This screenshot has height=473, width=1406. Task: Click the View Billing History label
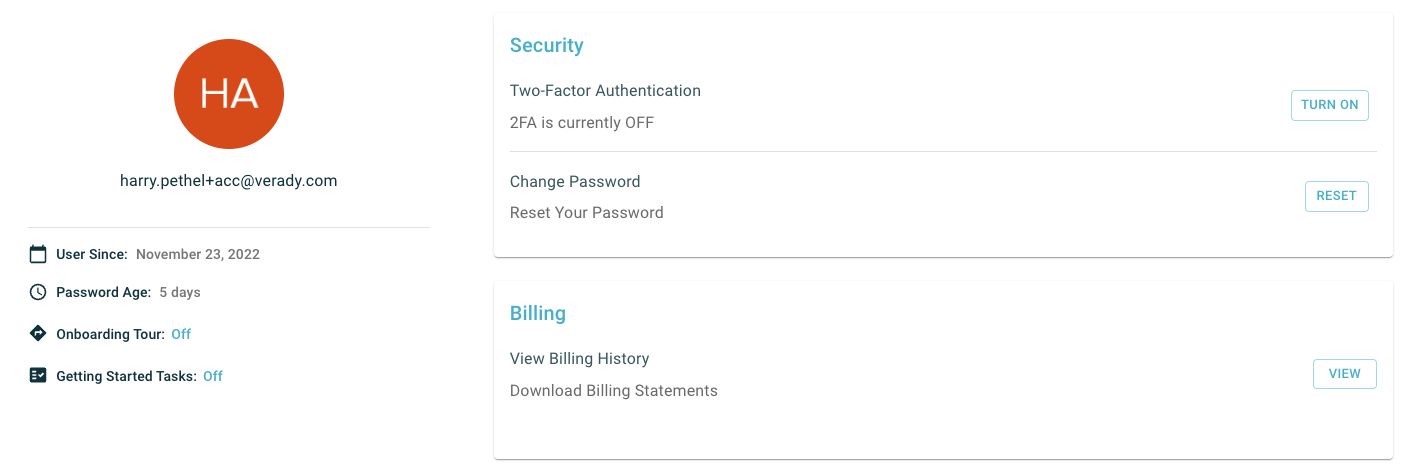pyautogui.click(x=580, y=358)
